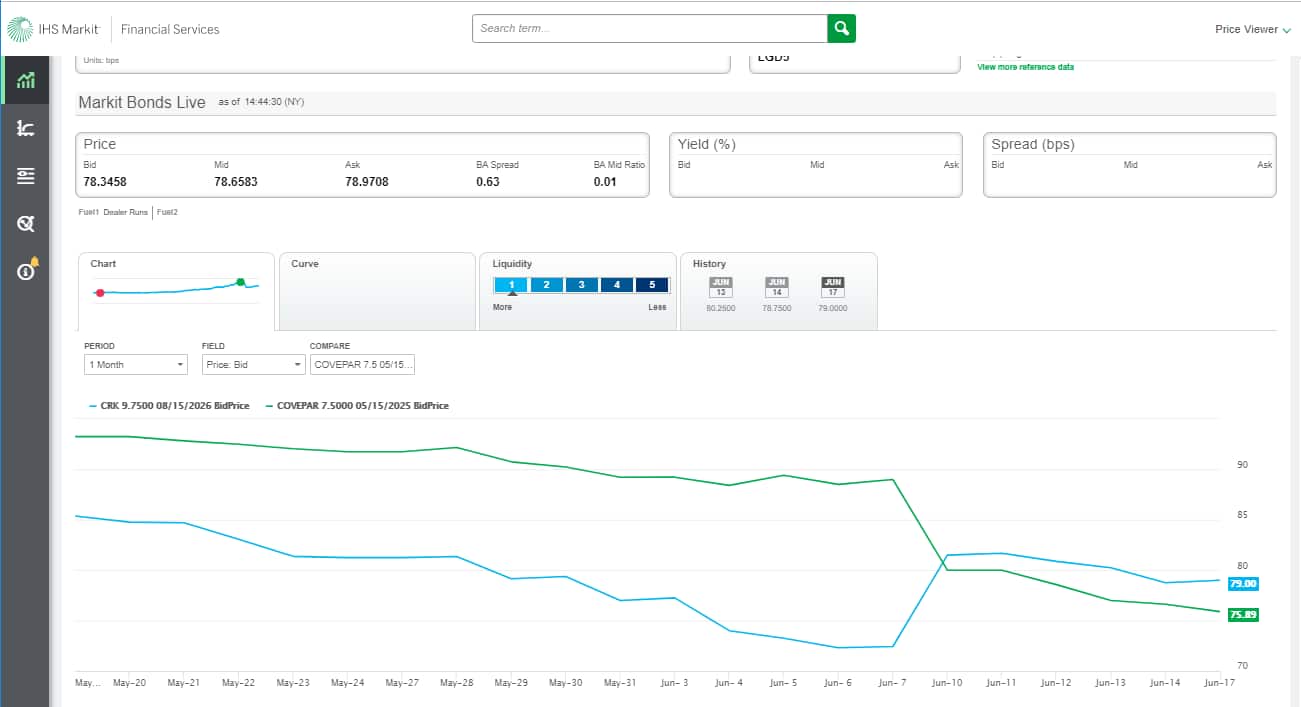This screenshot has width=1301, height=707.
Task: Click the Ask price value 78.9708
Action: [367, 182]
